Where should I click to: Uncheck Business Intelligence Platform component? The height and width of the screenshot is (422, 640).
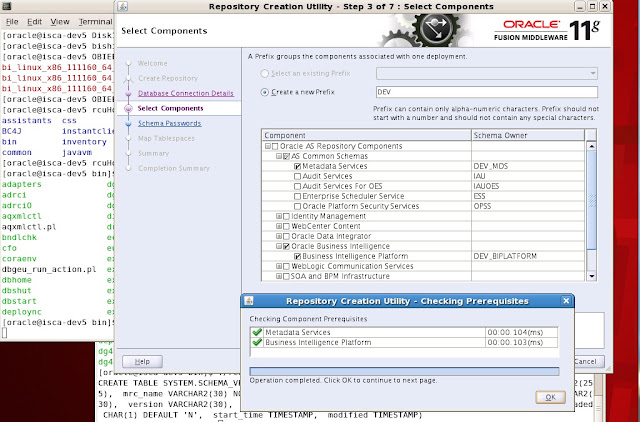point(297,256)
